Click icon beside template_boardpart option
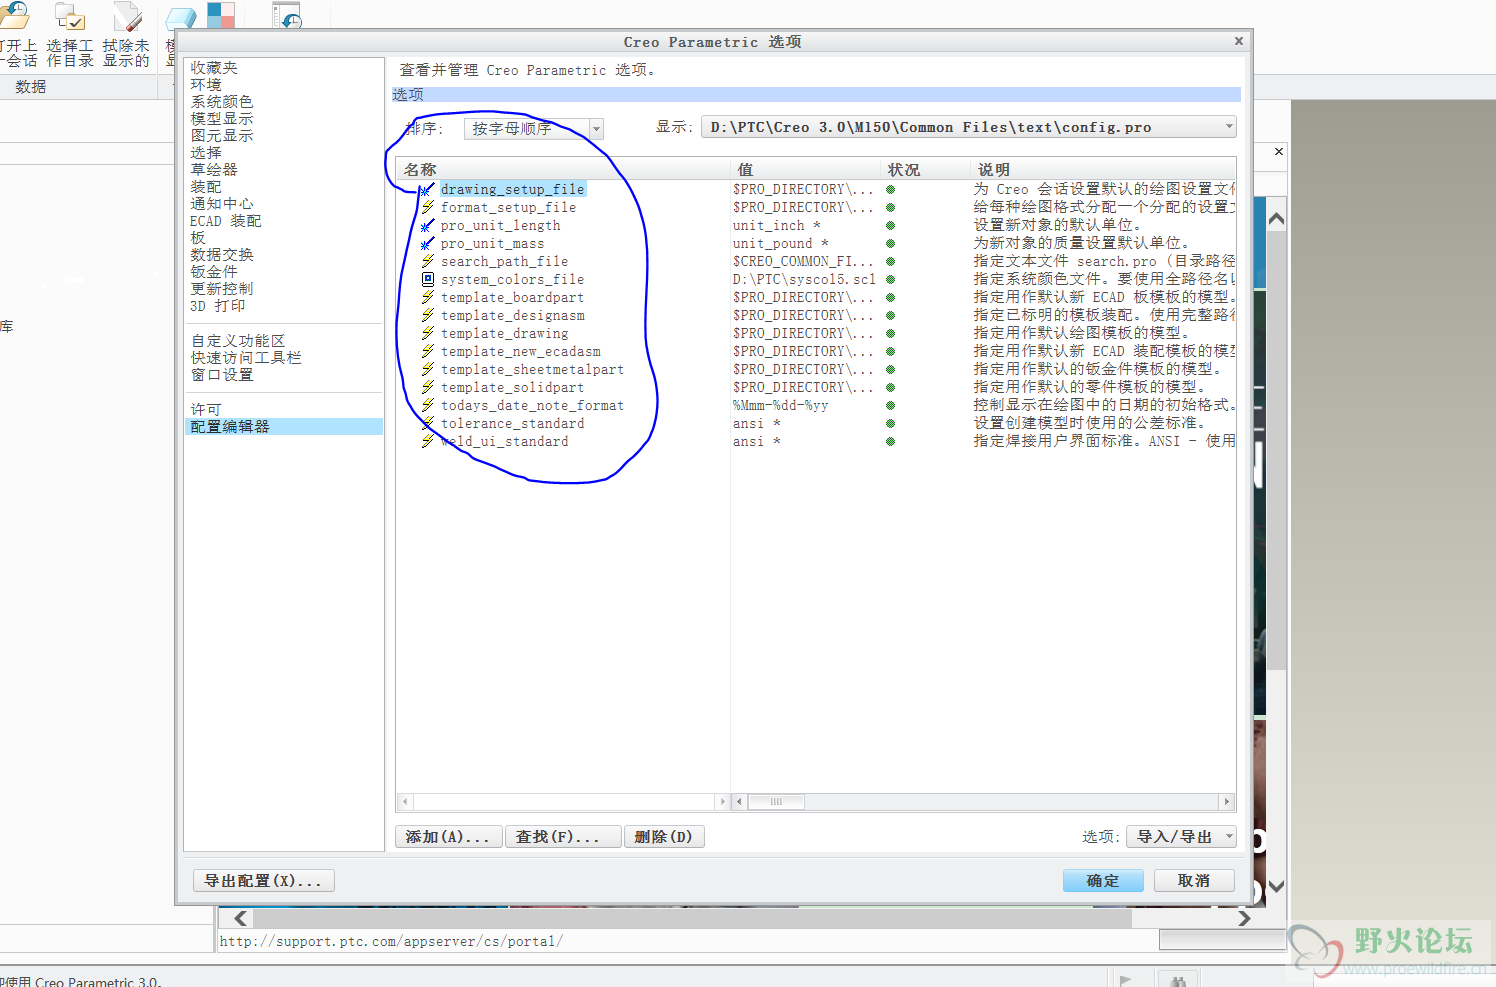This screenshot has height=987, width=1496. point(427,297)
